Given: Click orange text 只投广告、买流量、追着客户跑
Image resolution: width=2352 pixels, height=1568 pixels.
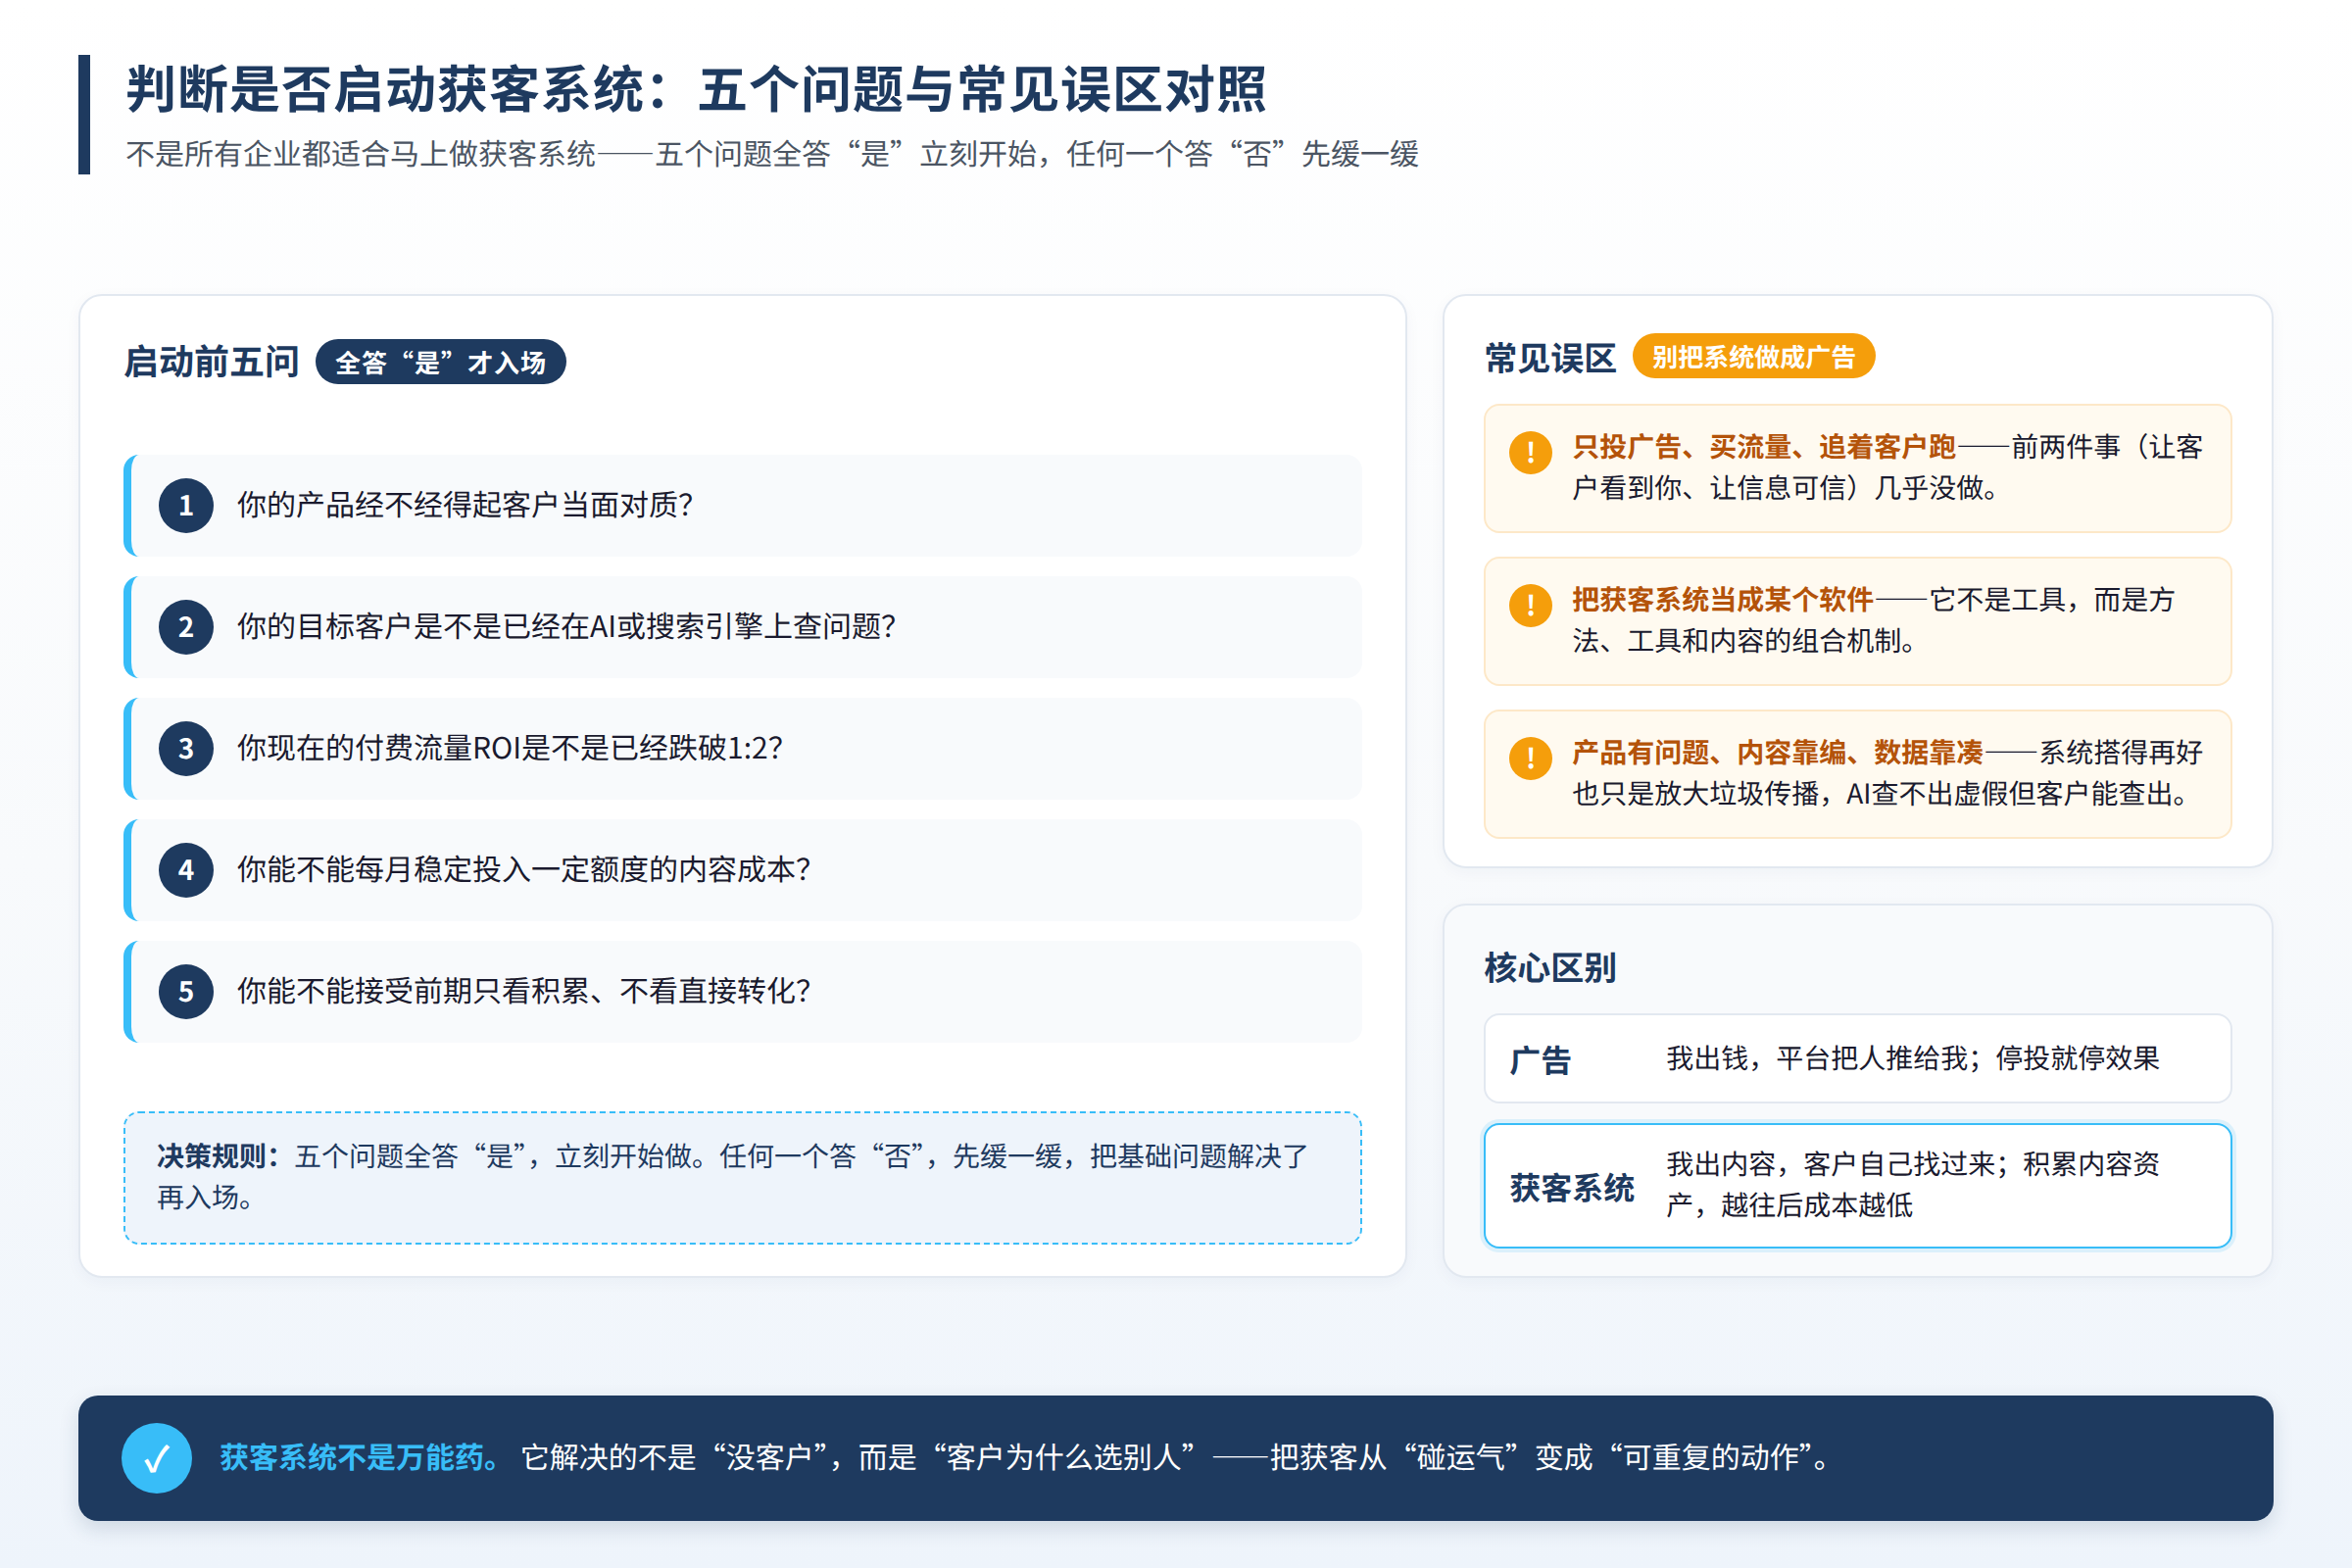Looking at the screenshot, I should 1763,447.
